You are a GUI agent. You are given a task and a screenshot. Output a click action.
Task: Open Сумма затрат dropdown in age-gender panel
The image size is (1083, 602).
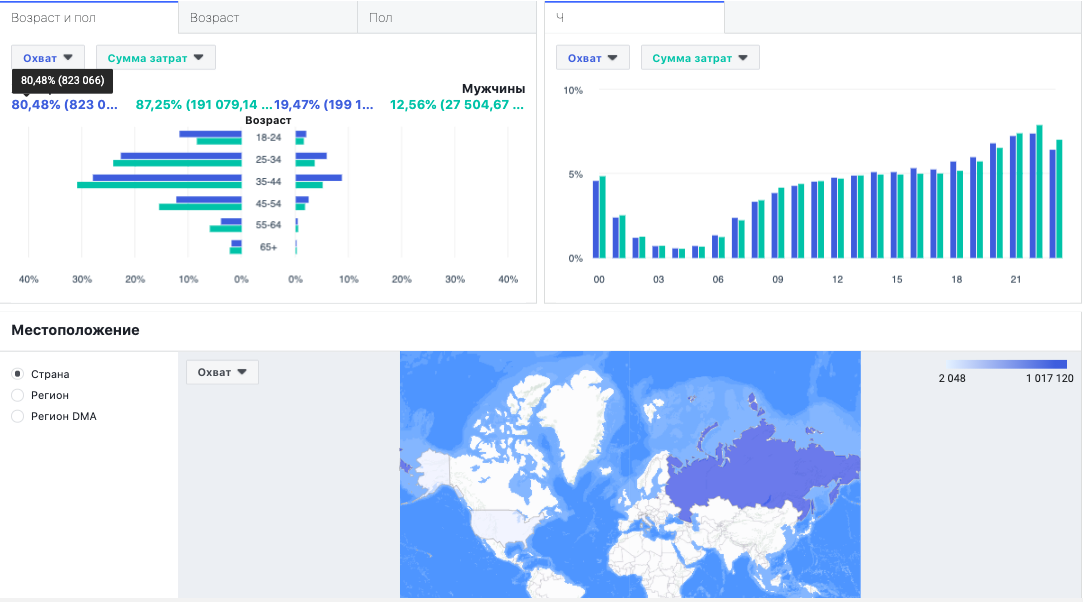click(x=155, y=57)
